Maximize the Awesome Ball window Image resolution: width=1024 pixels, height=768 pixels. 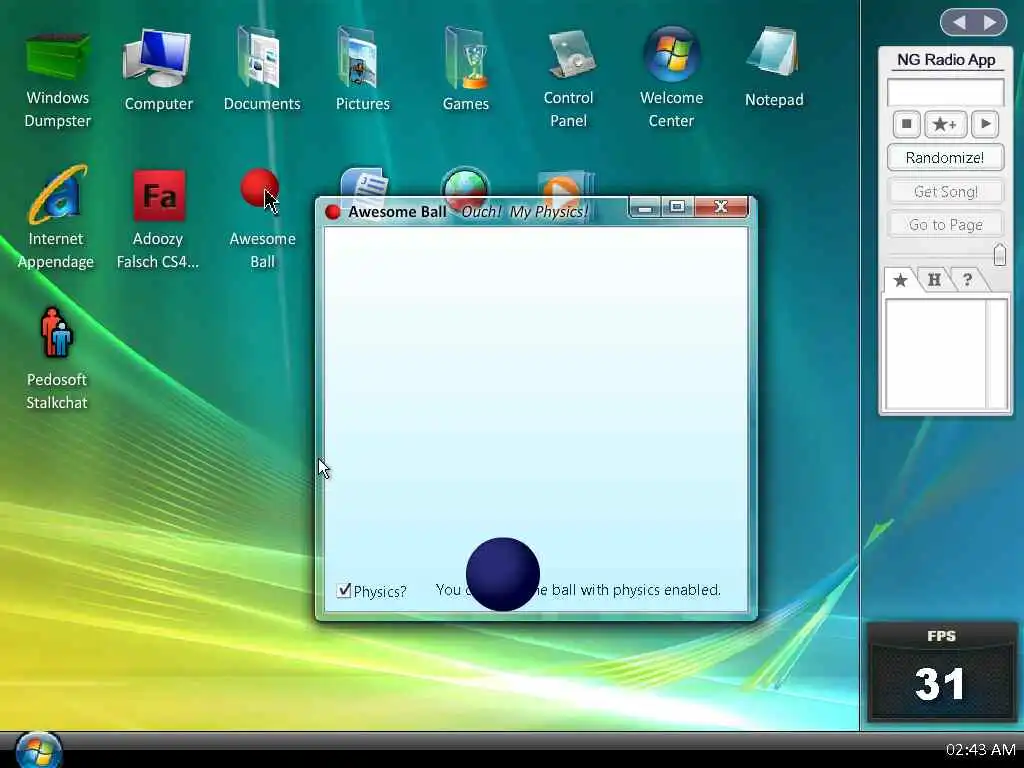[x=677, y=207]
